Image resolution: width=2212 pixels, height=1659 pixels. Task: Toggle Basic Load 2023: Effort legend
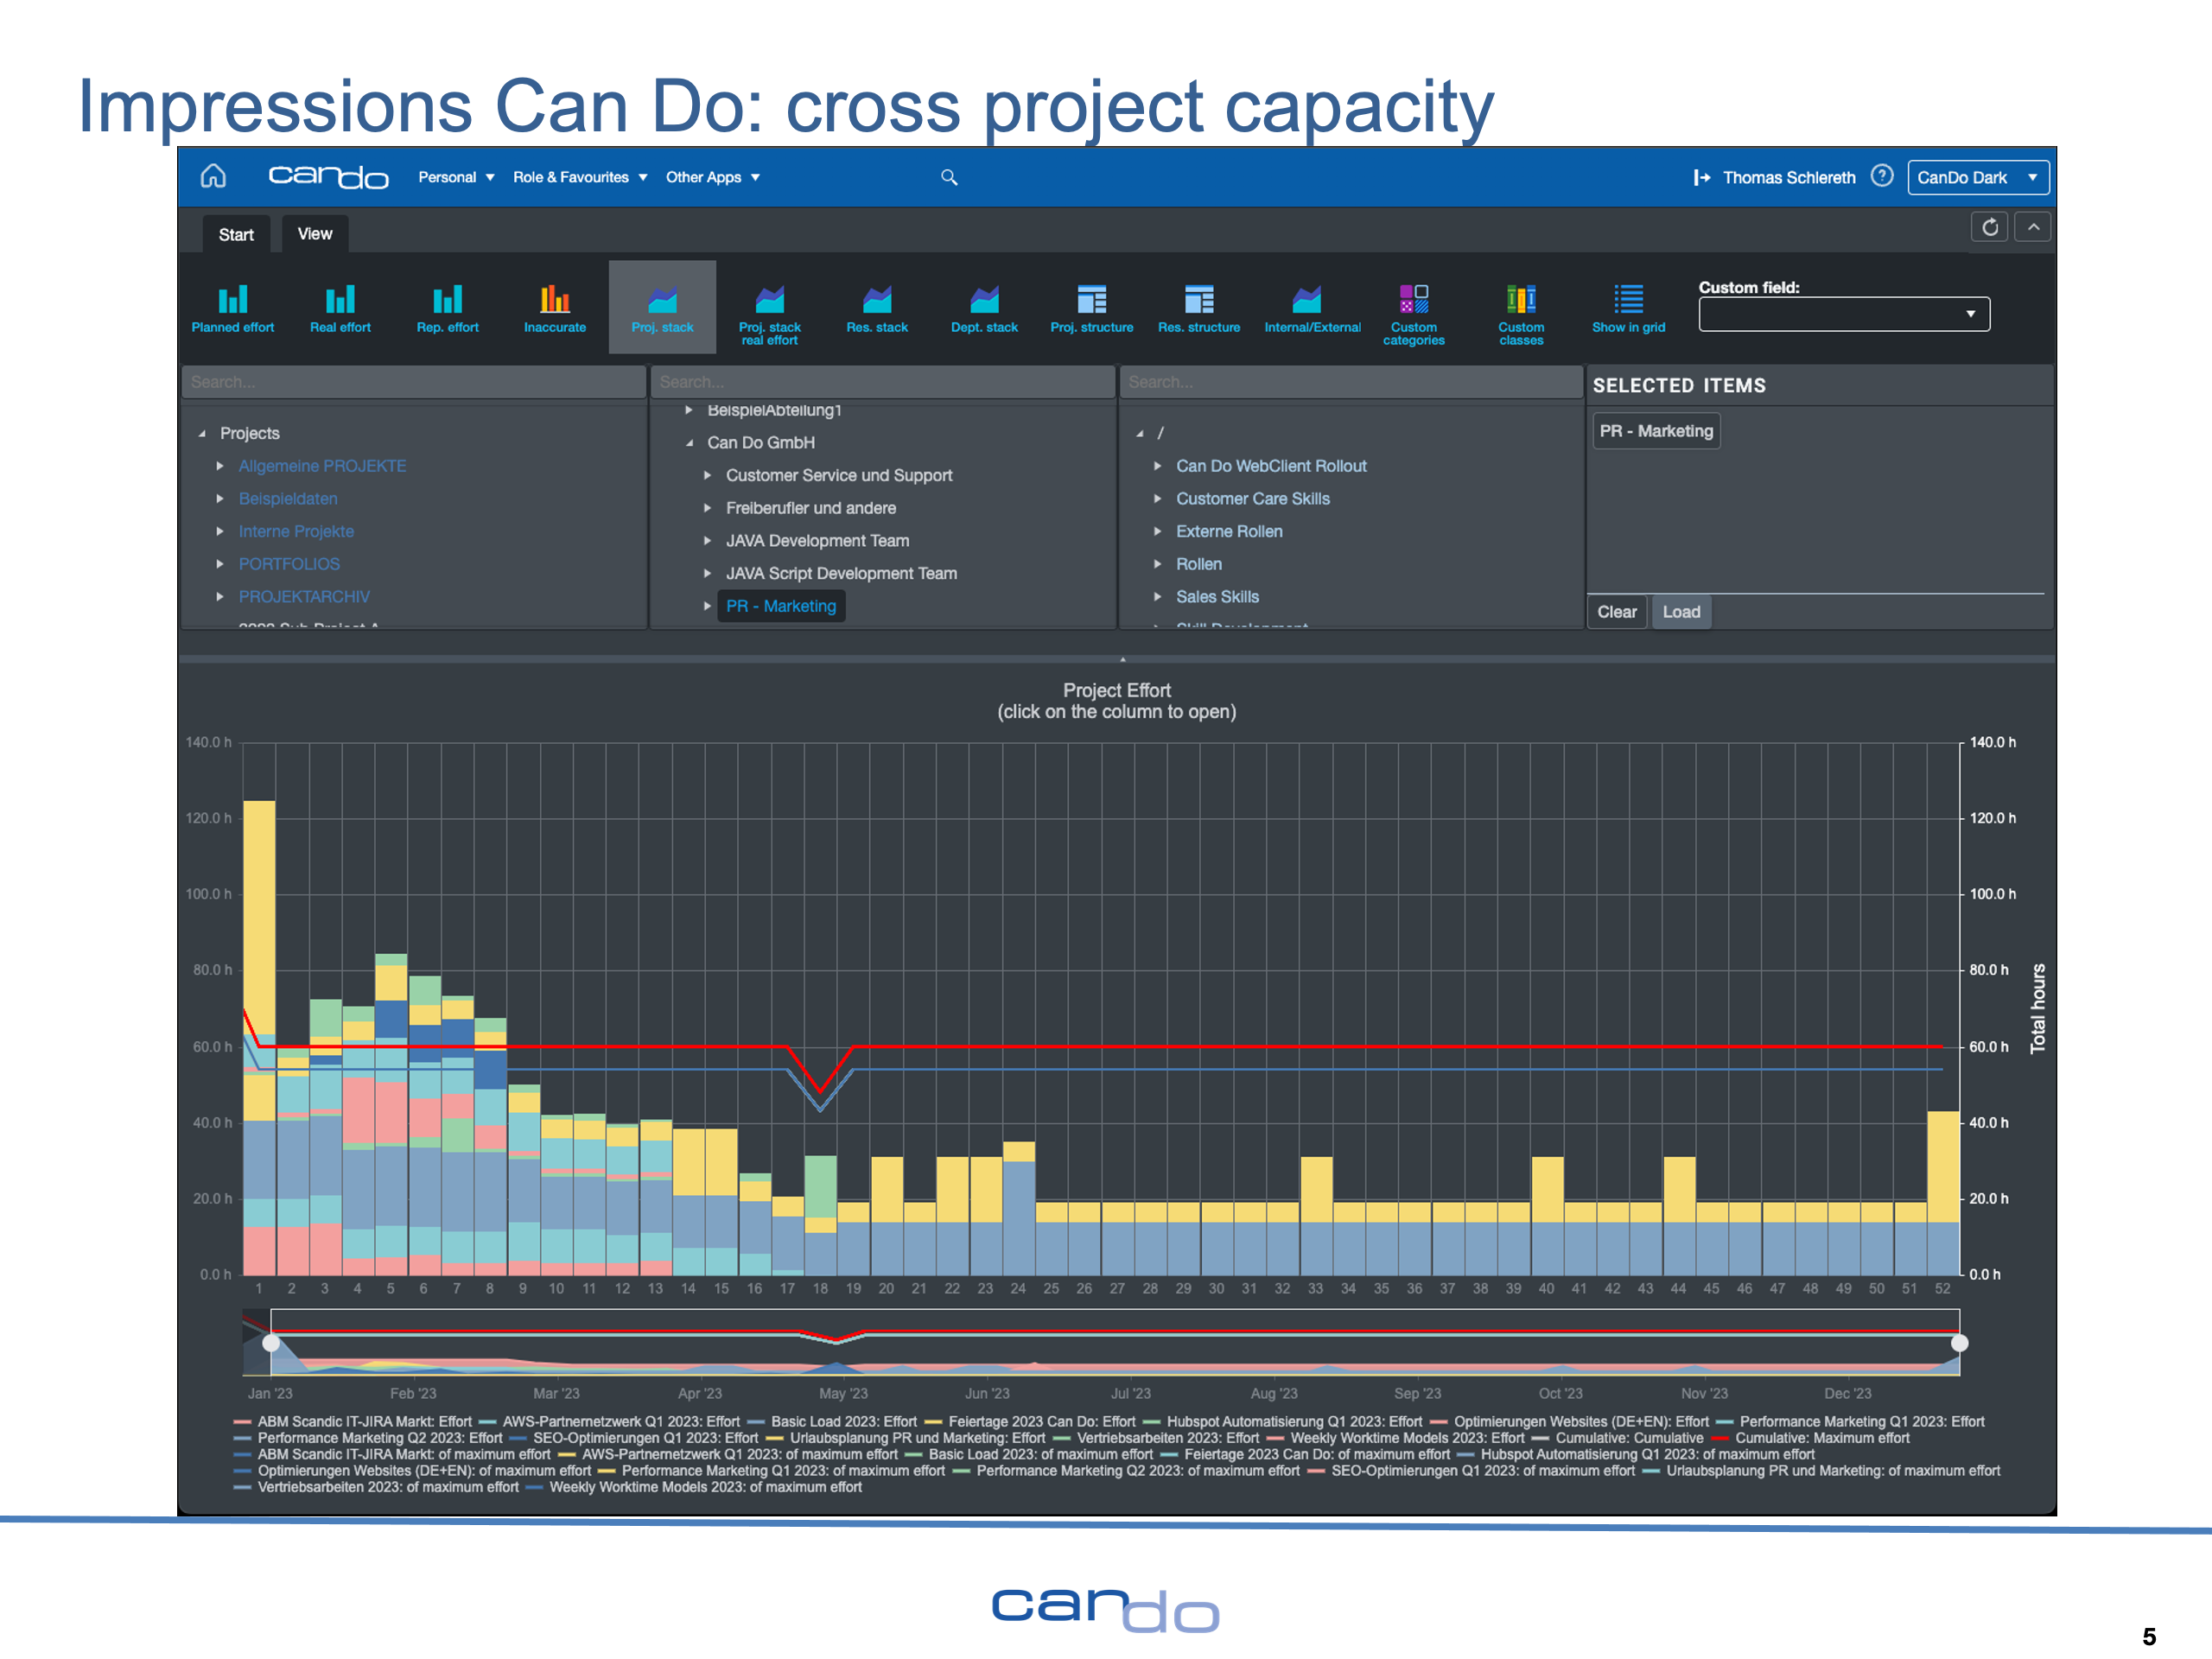coord(832,1421)
